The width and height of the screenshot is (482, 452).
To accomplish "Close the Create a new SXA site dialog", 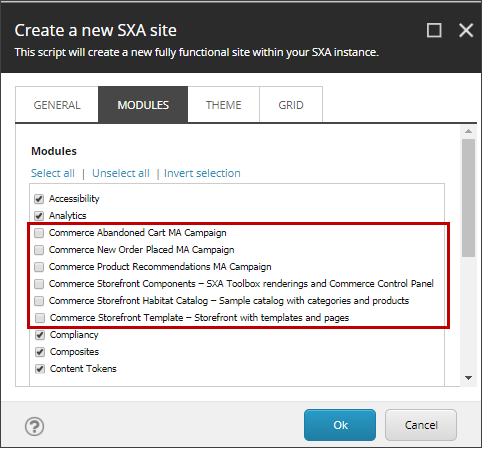I will (466, 30).
